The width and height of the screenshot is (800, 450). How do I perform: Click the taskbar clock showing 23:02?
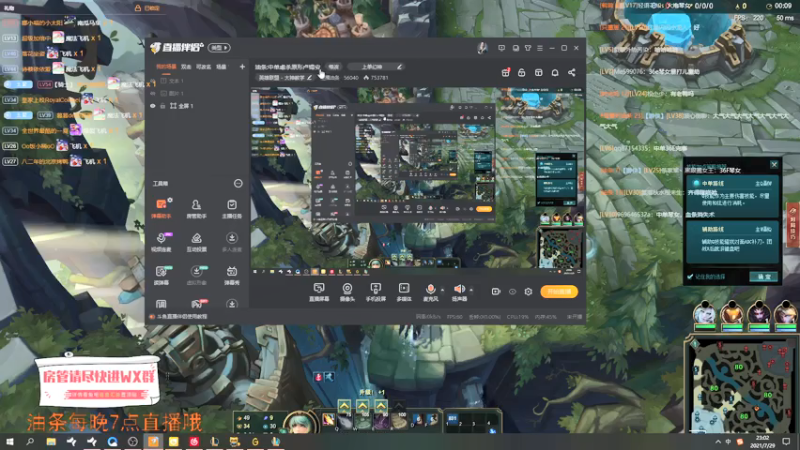tap(762, 442)
